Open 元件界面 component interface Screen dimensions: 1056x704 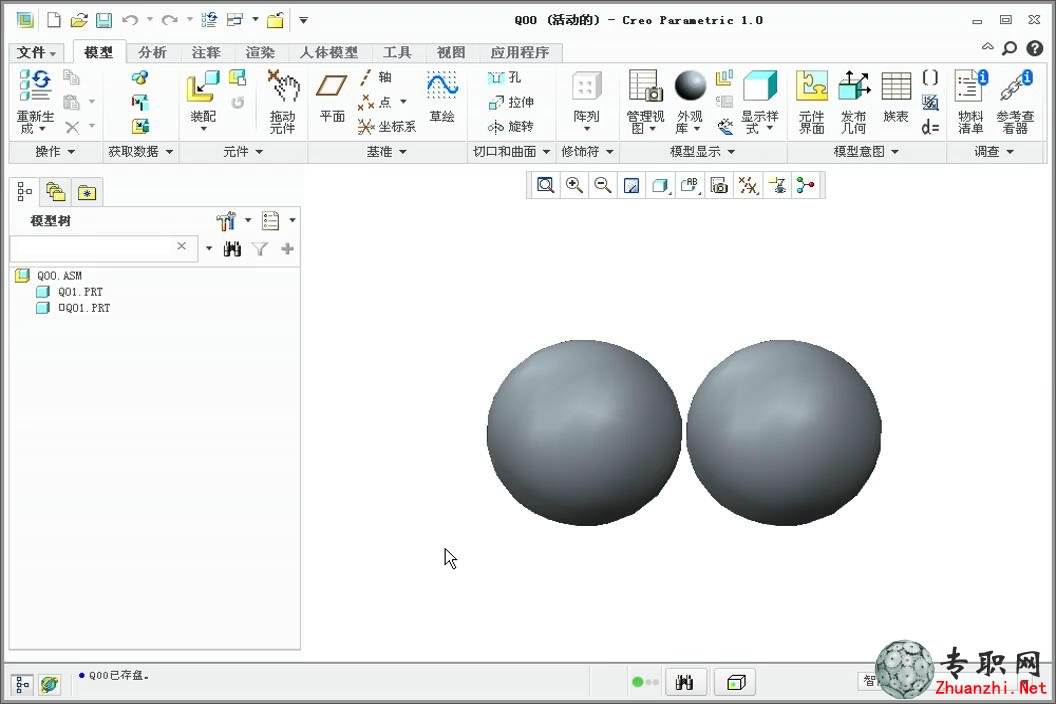pyautogui.click(x=812, y=101)
